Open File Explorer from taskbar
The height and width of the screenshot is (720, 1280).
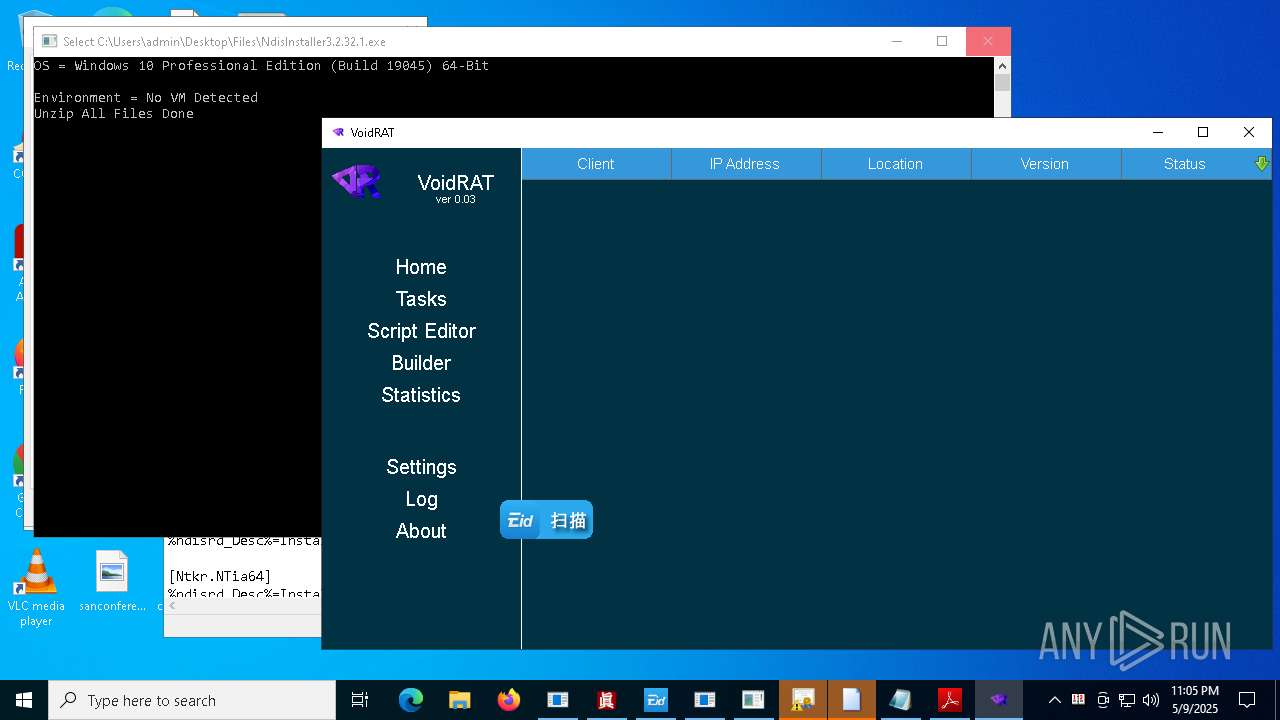coord(460,700)
